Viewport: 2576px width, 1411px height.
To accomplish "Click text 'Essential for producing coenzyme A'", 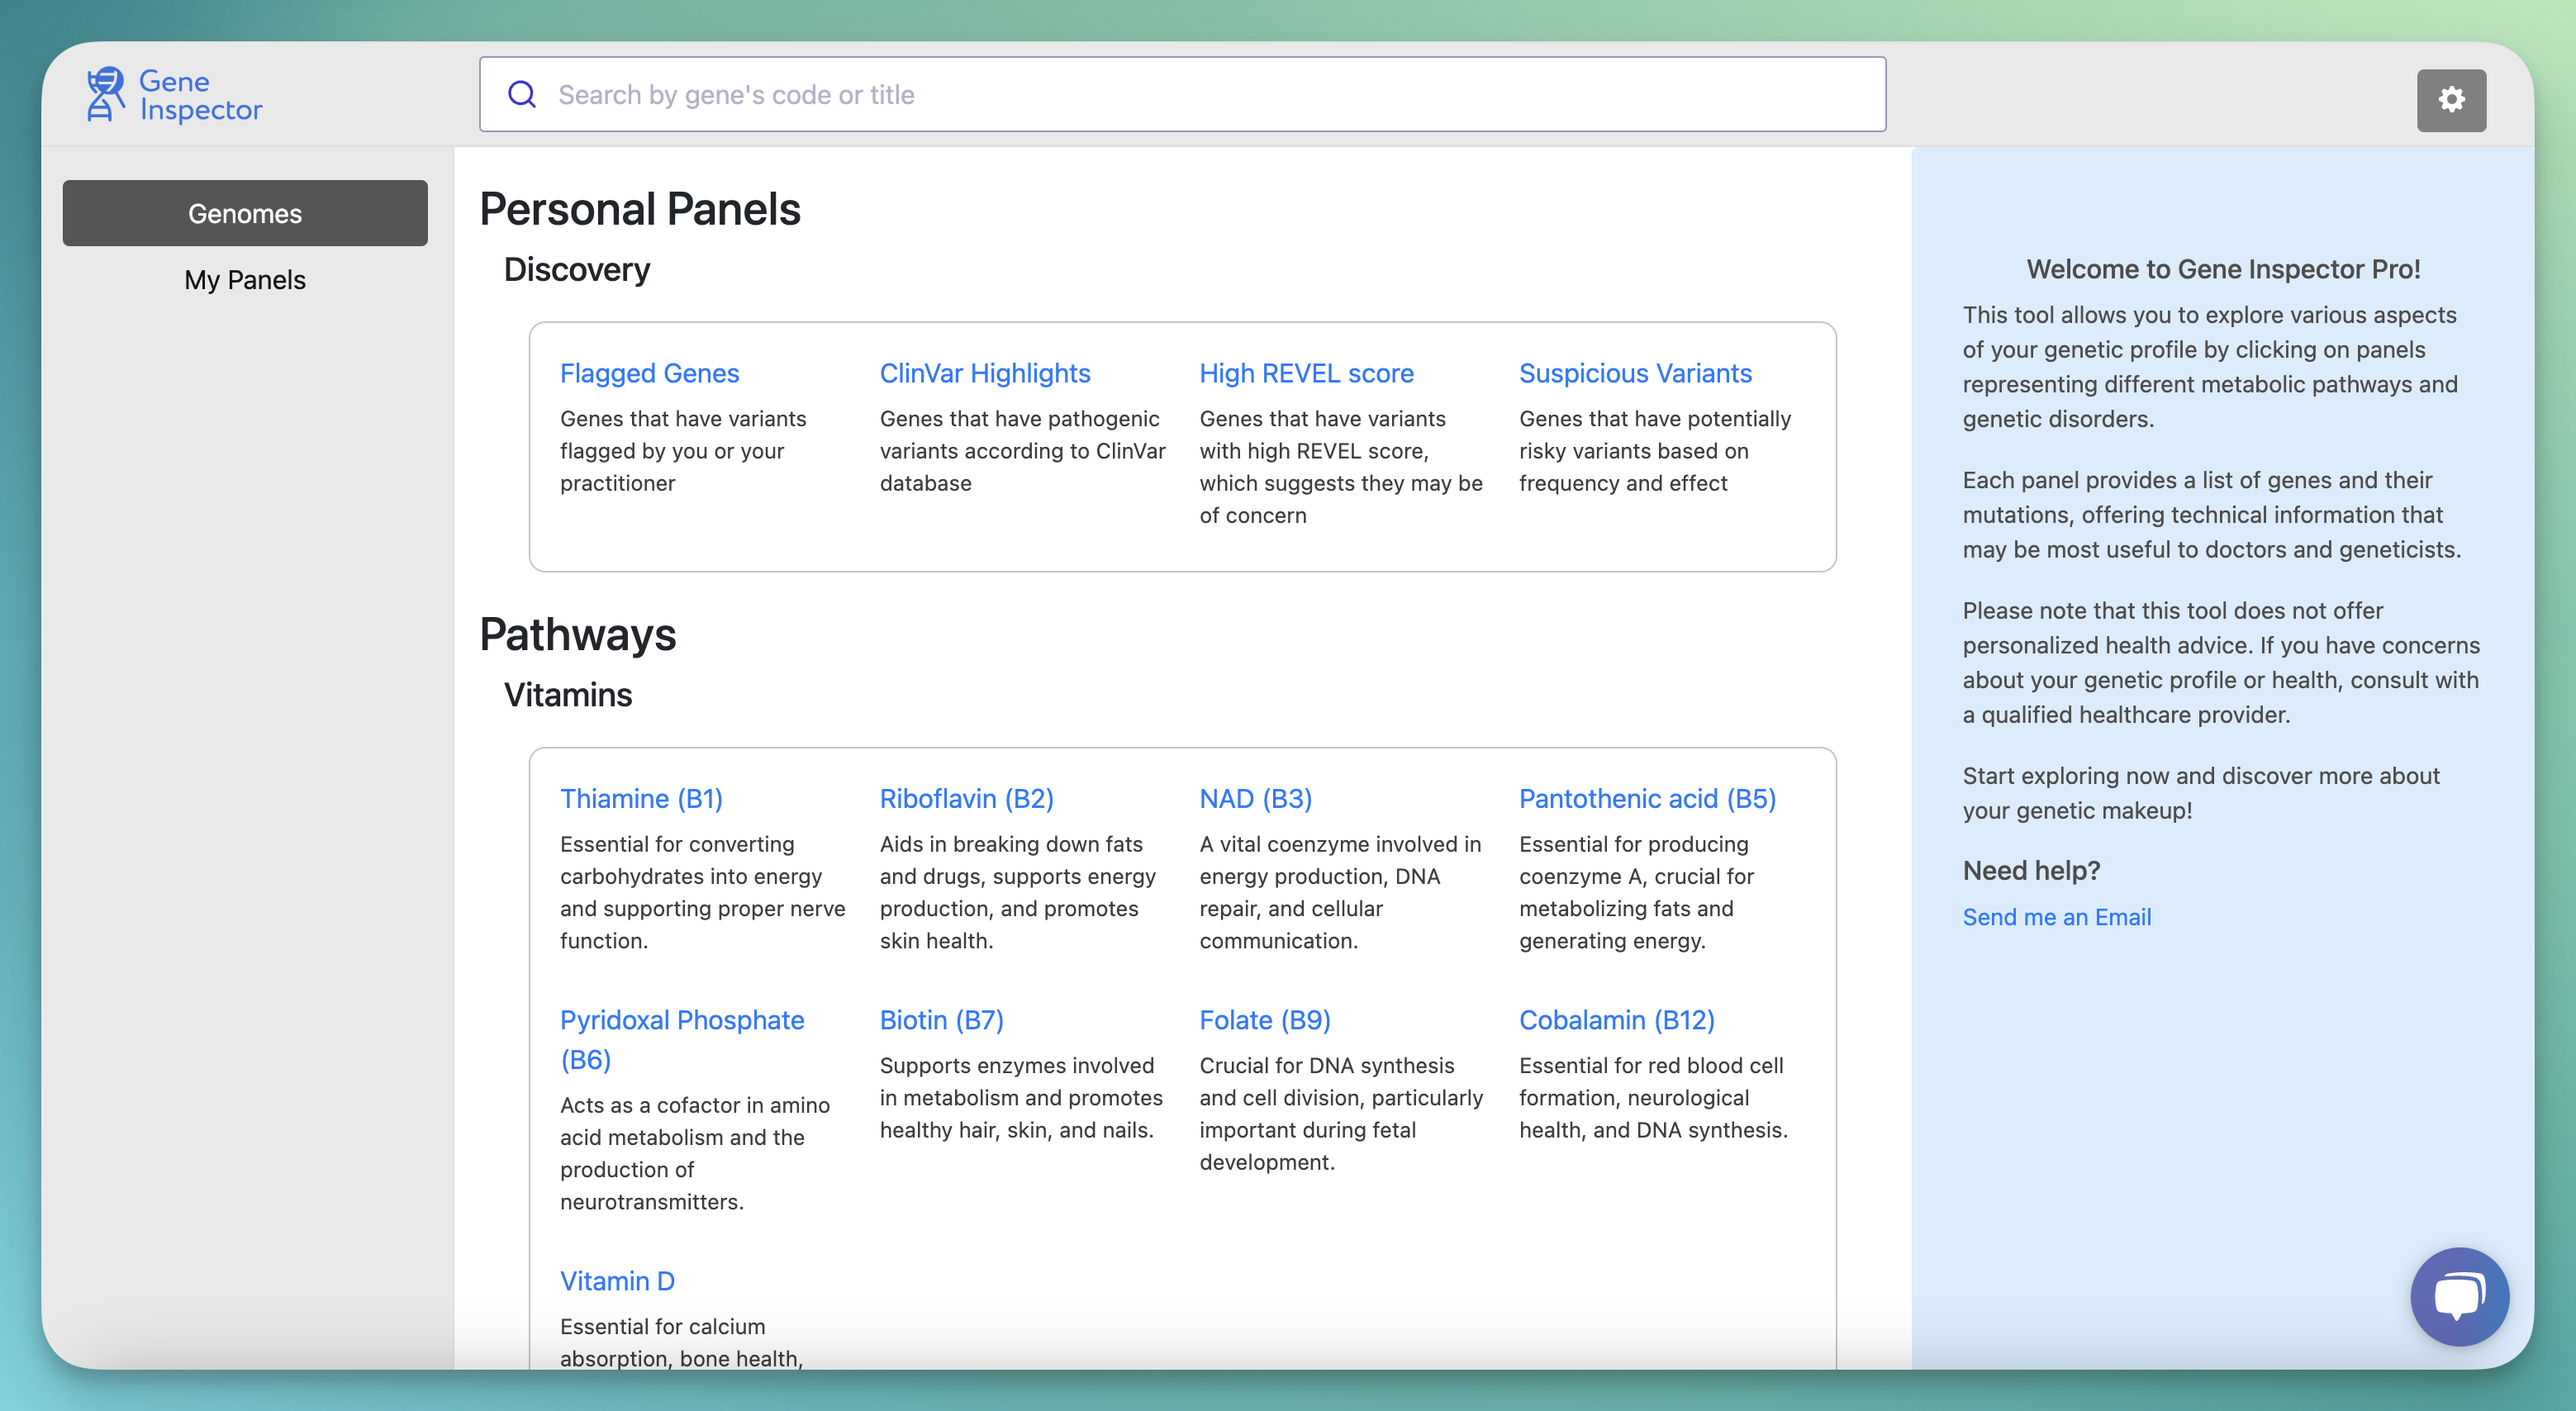I will point(1636,892).
